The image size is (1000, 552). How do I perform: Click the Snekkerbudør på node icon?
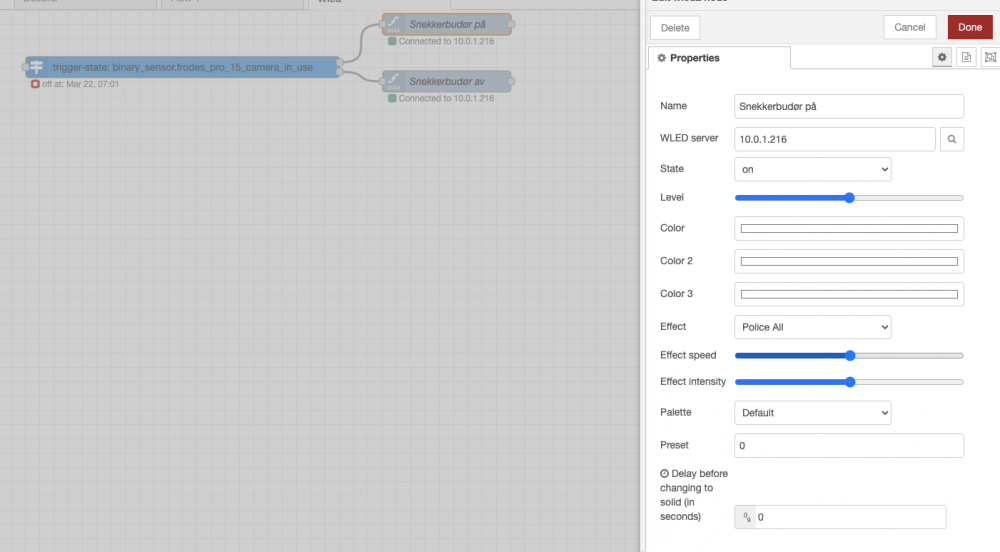394,24
